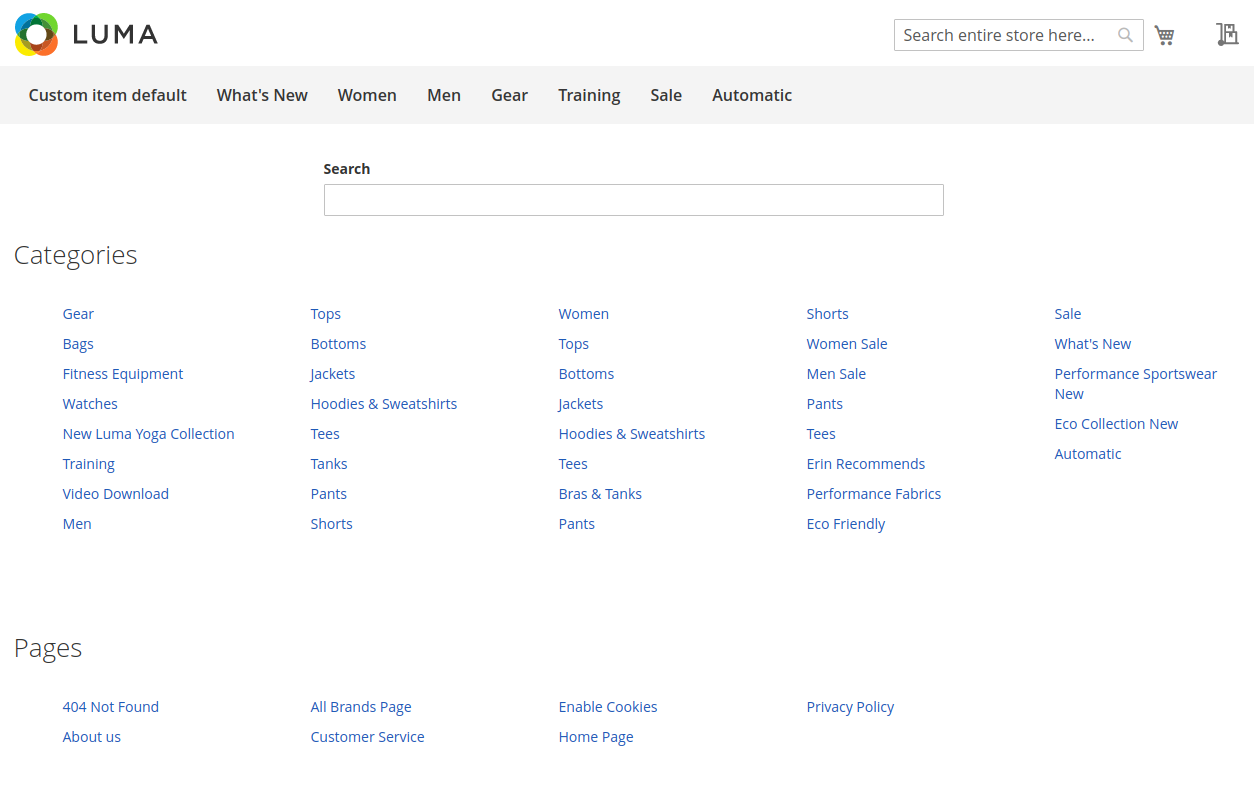The width and height of the screenshot is (1254, 792).
Task: Open the 404 Not Found page link
Action: point(111,707)
